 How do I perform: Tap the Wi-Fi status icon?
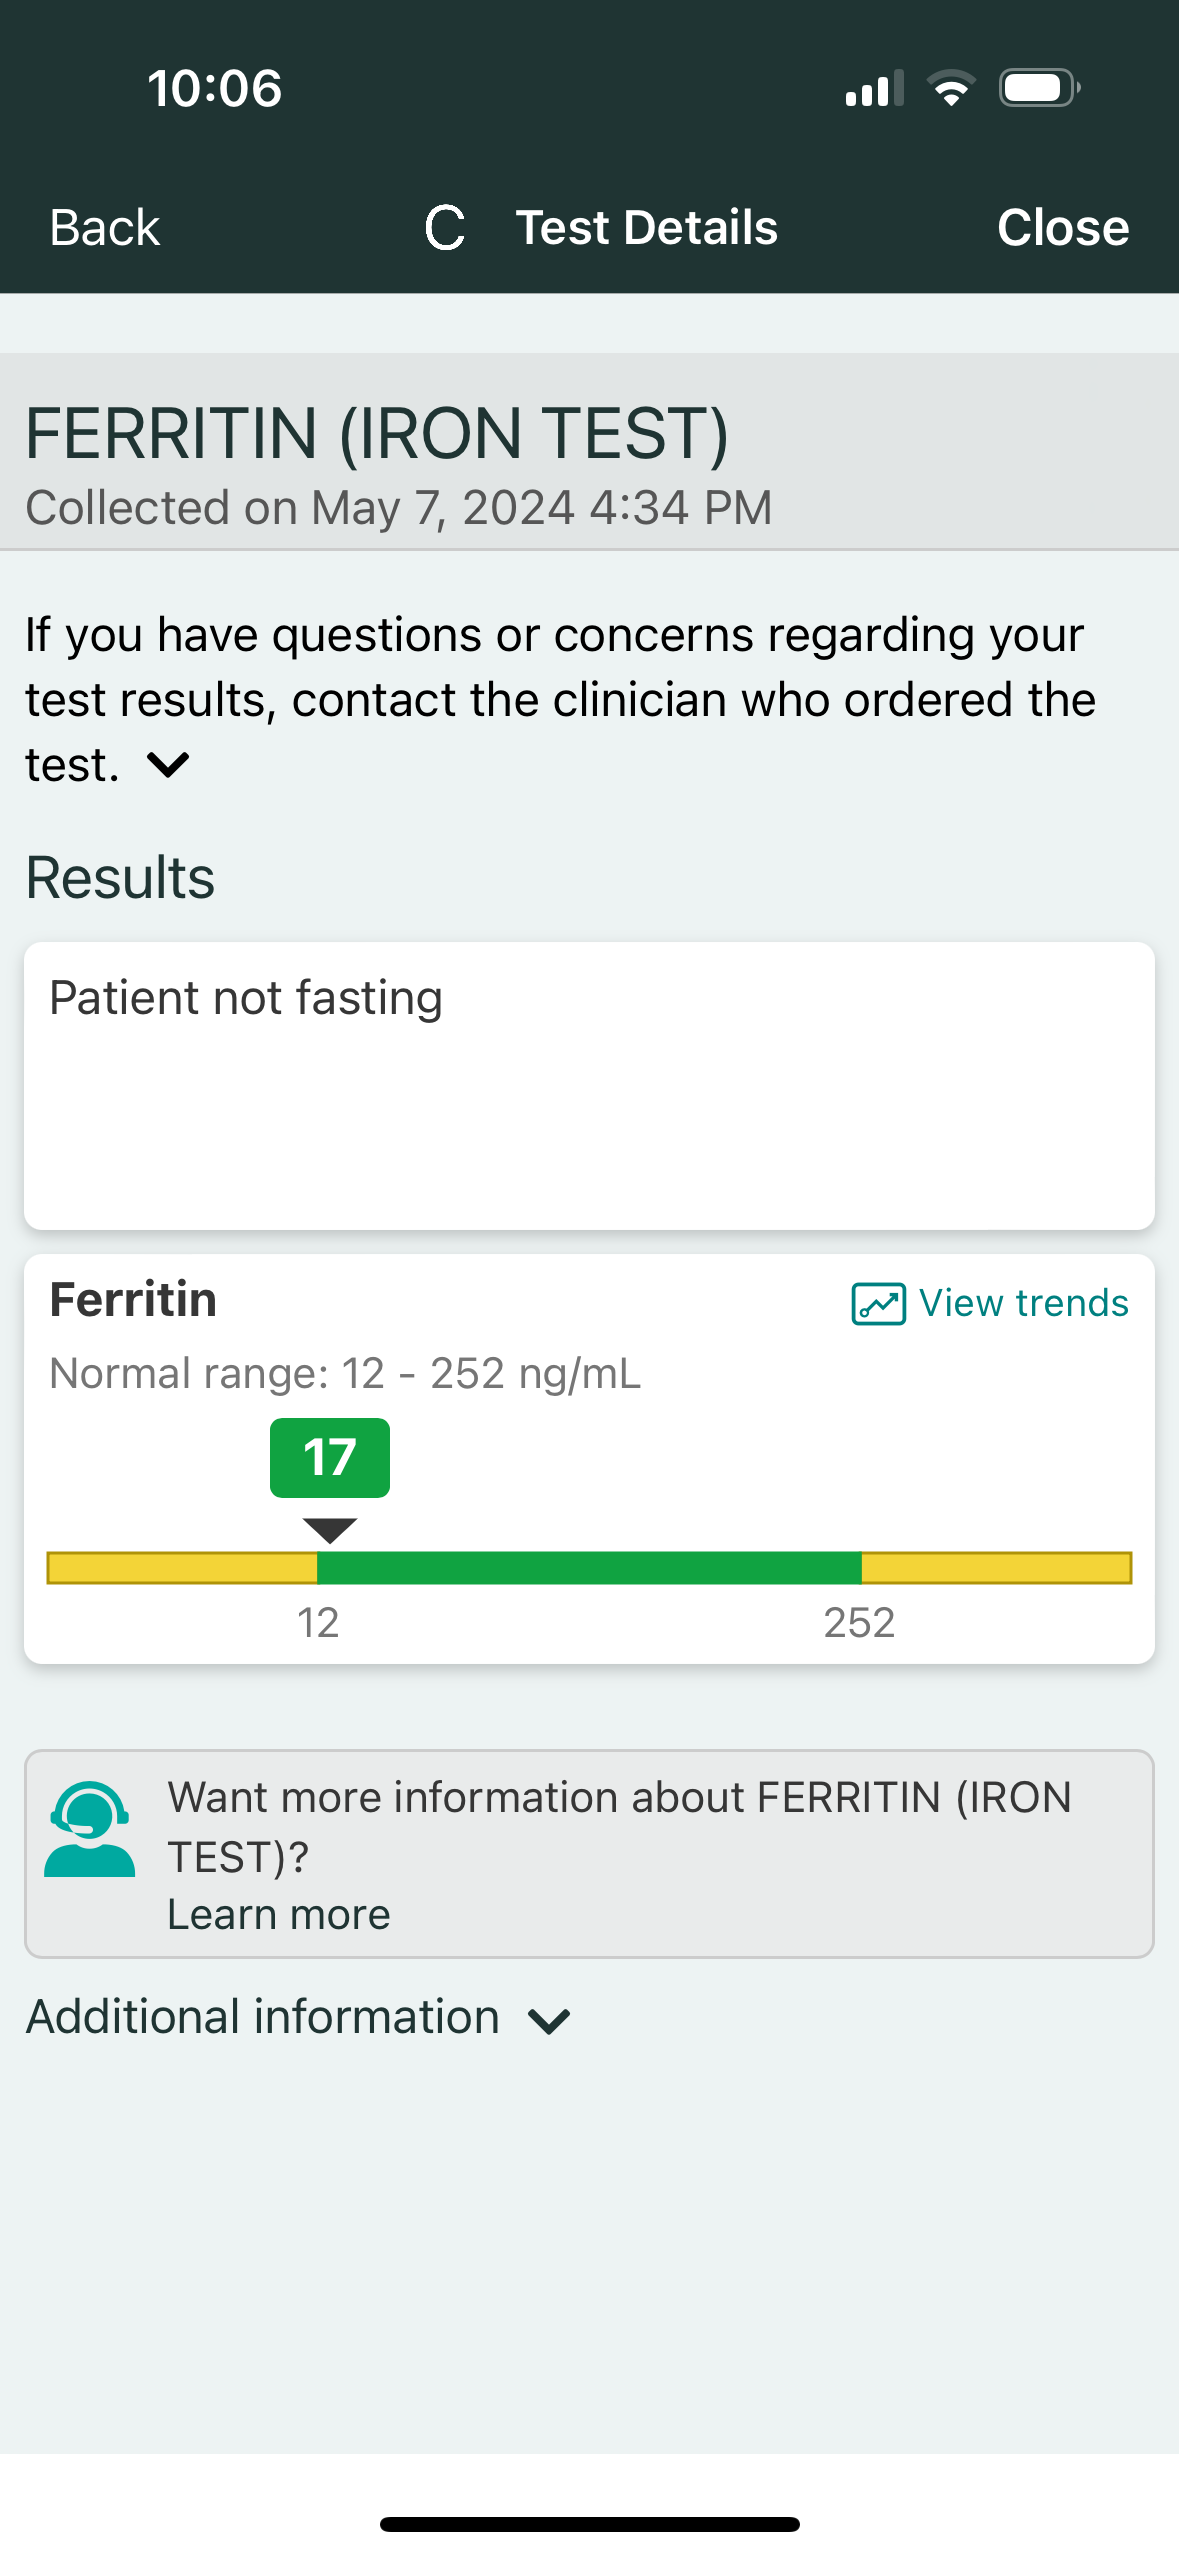[x=951, y=88]
